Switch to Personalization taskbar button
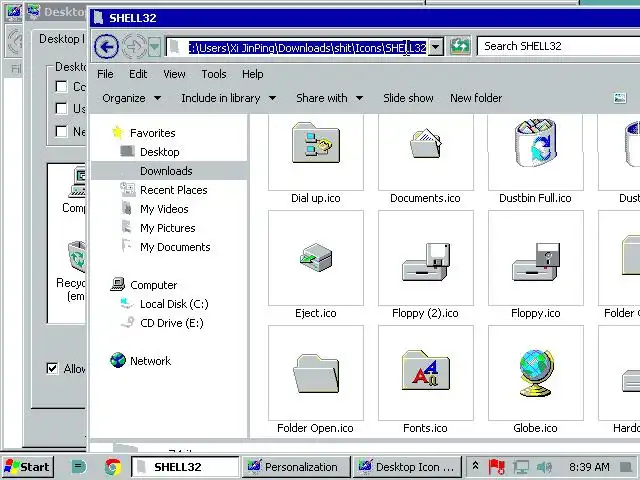640x480 pixels. pos(296,467)
